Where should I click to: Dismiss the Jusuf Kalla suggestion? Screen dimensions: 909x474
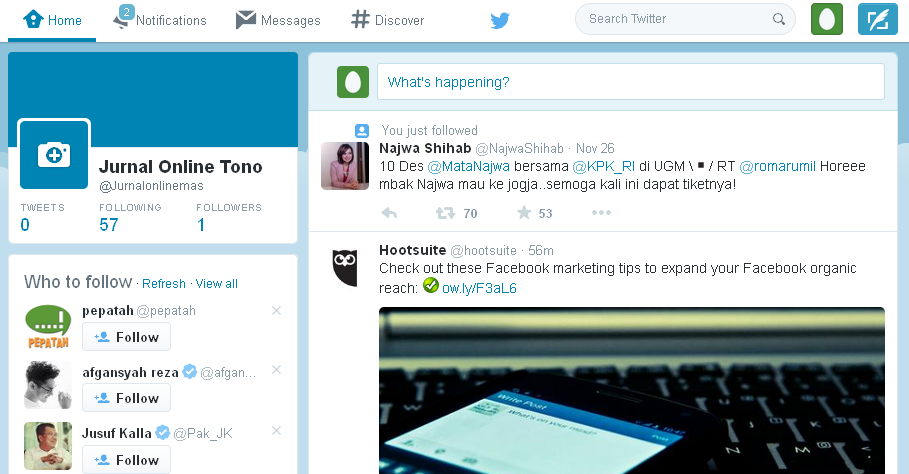point(277,431)
